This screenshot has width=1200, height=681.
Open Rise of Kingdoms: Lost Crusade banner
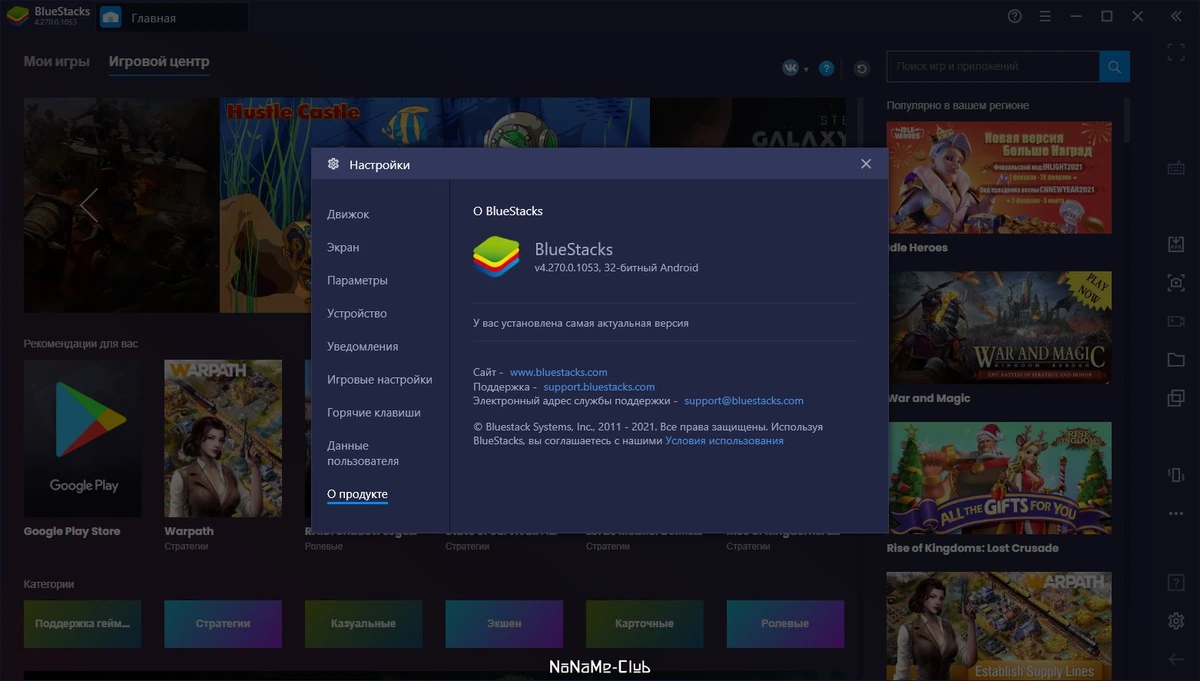click(x=999, y=477)
